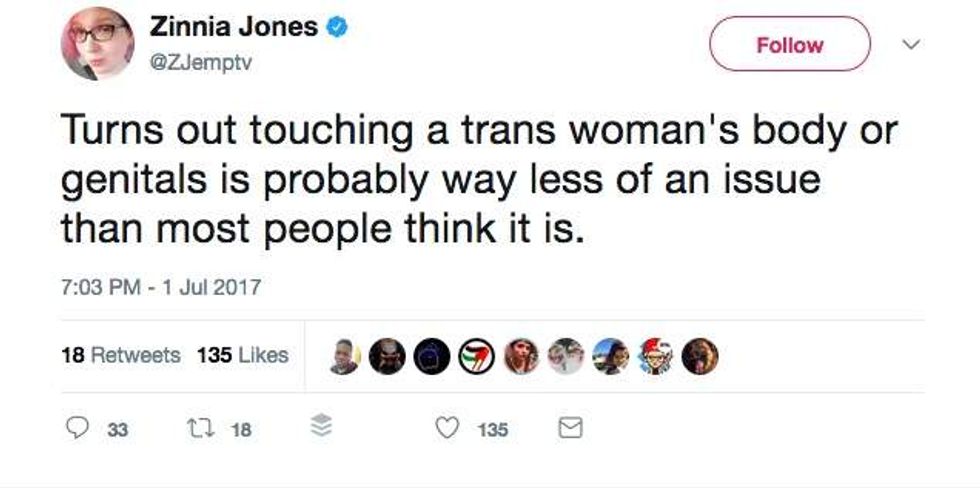Follow Zinnia Jones
The image size is (980, 488).
[789, 45]
